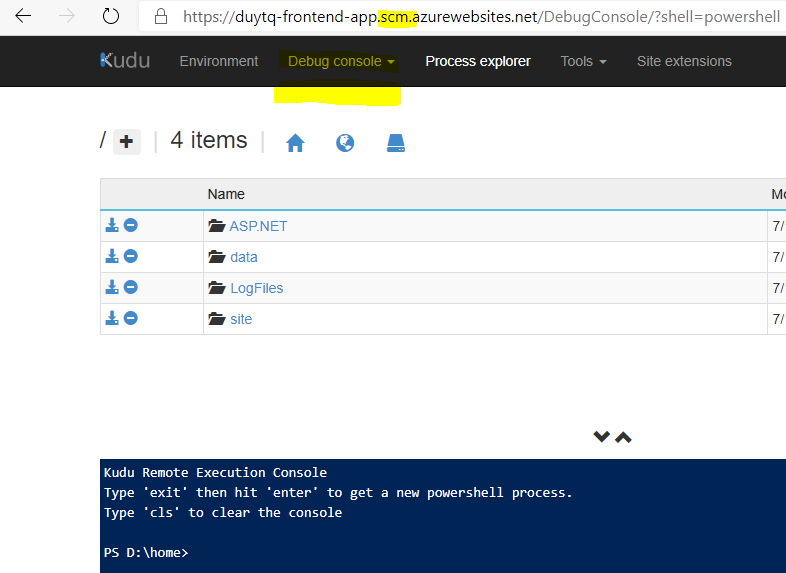Expand console with up chevron
Screen dimensions: 786x573
623,437
